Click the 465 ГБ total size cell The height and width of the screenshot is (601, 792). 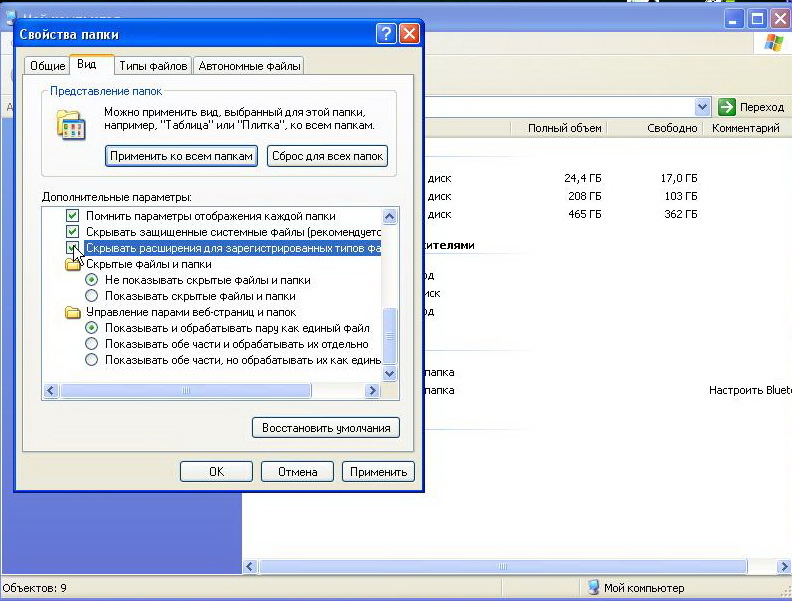coord(585,214)
